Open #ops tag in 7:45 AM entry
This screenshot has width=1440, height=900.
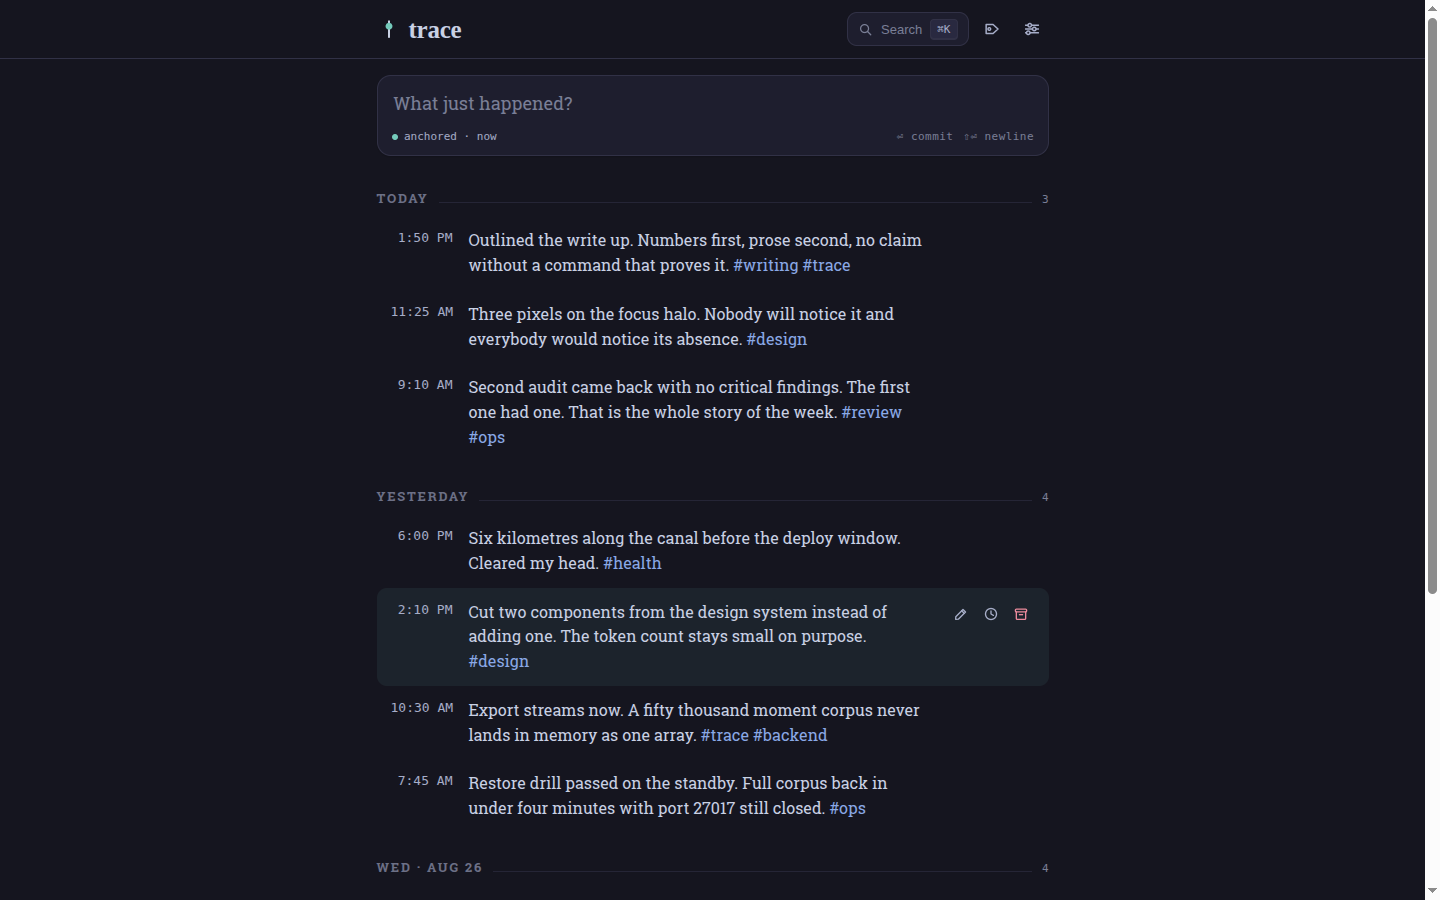(x=848, y=808)
